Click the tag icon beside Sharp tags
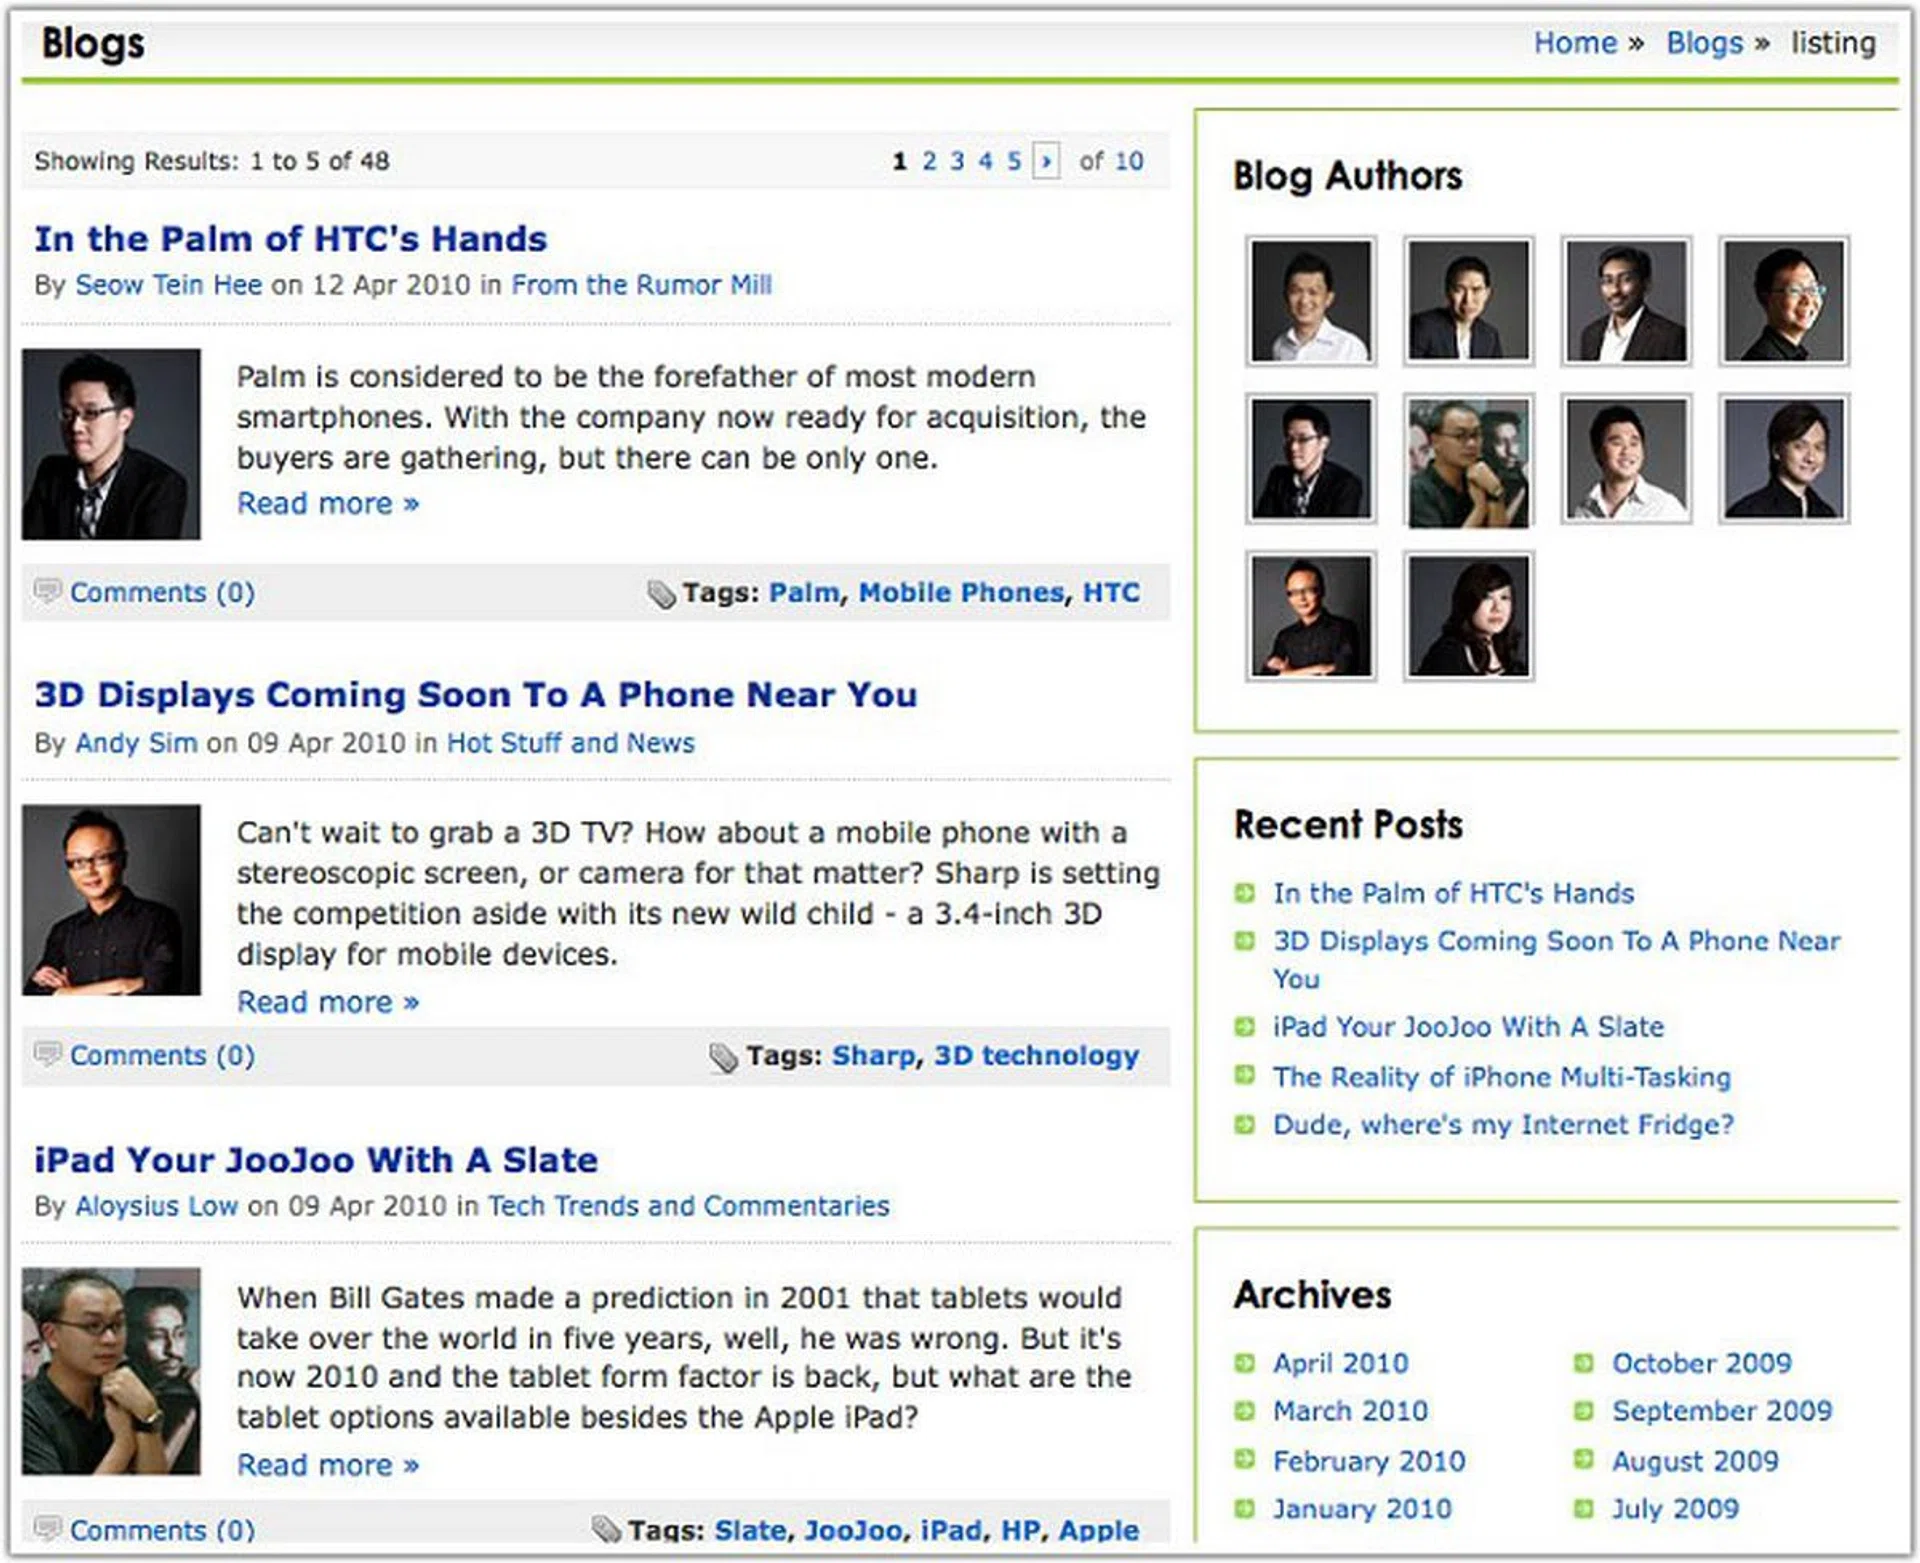The width and height of the screenshot is (1920, 1563). [723, 1057]
